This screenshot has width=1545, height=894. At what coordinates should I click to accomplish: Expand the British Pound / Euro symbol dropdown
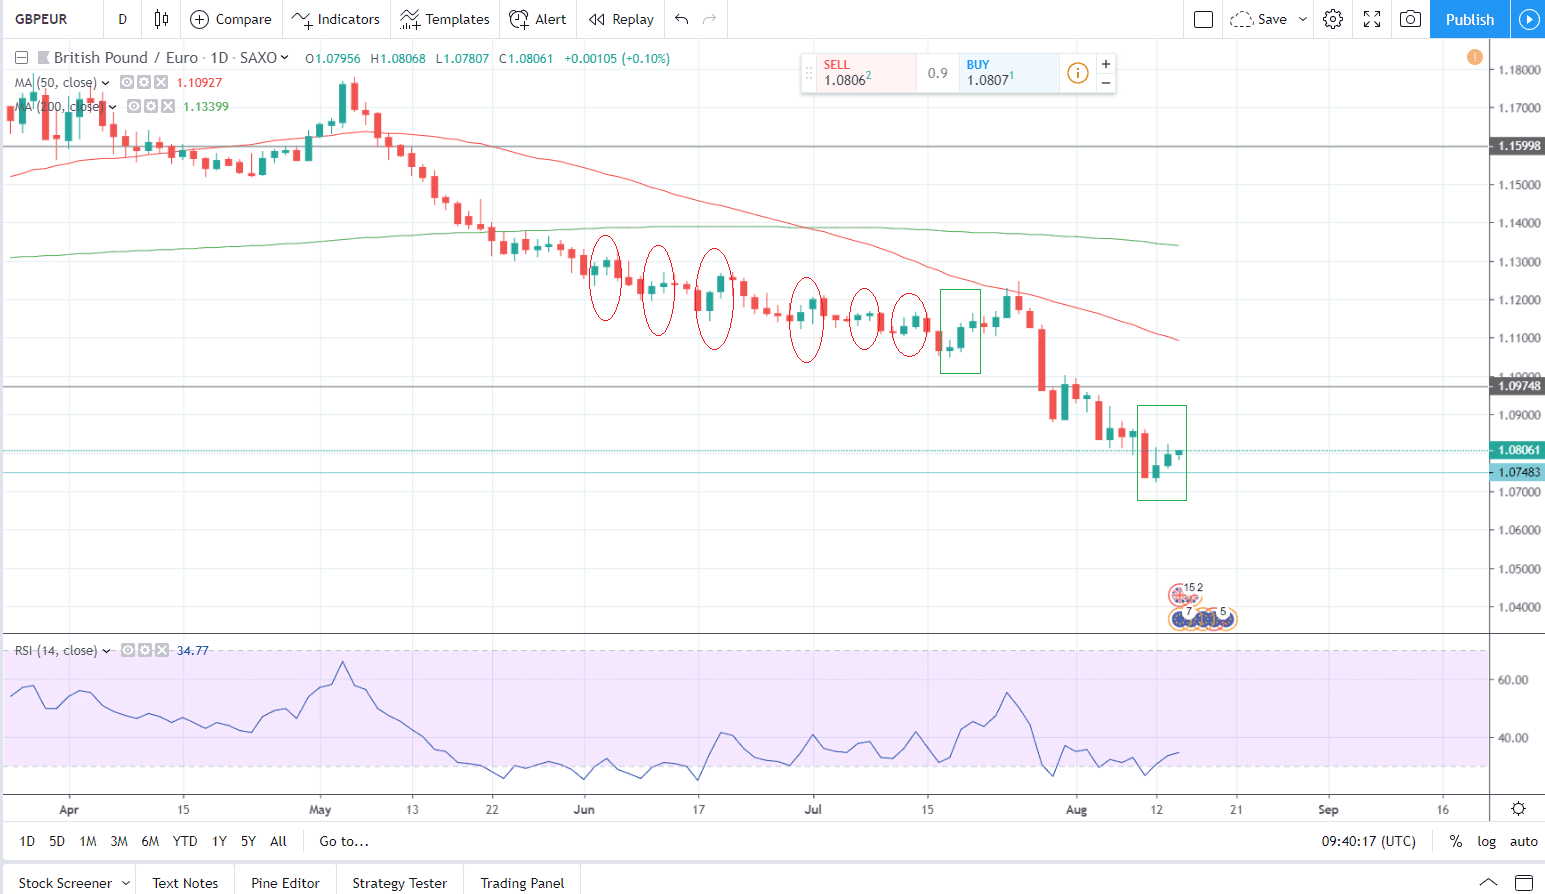coord(284,58)
